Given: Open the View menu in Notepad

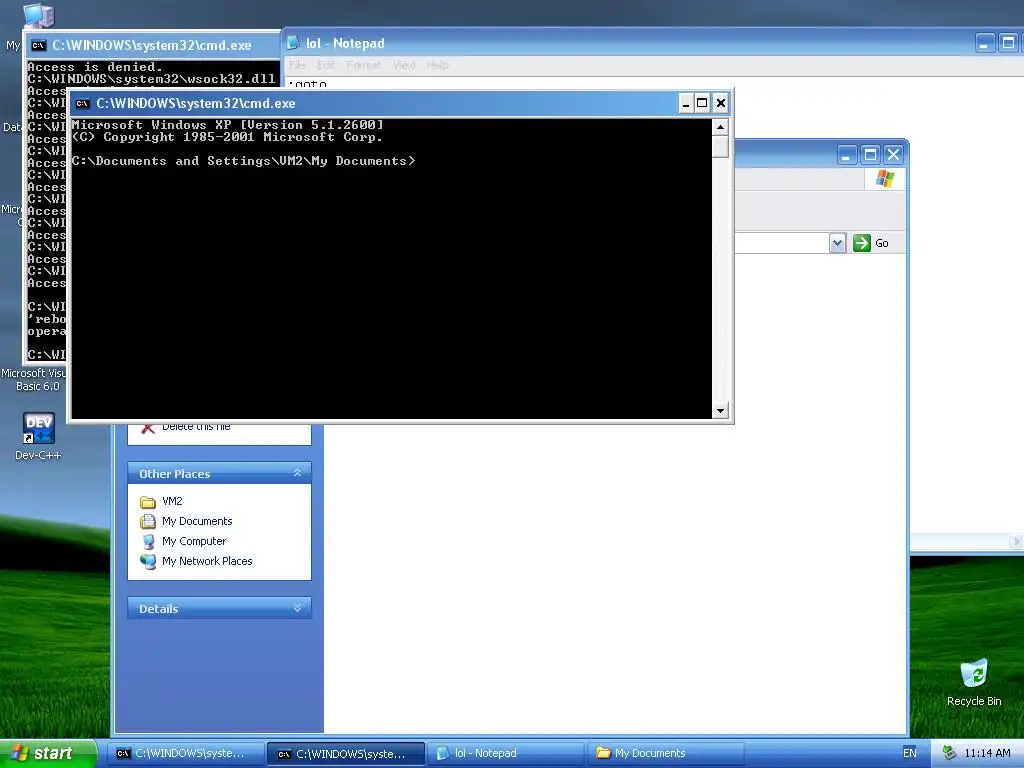Looking at the screenshot, I should (404, 65).
